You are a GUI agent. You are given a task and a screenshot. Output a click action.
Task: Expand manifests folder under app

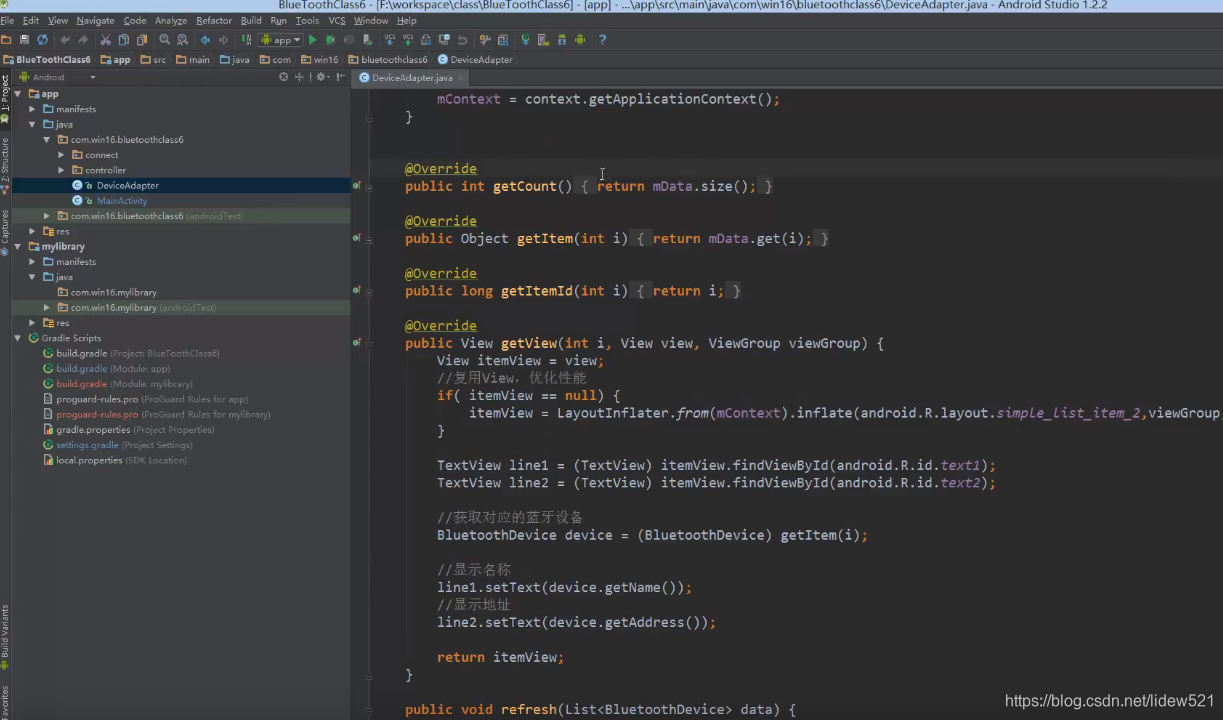pos(33,109)
